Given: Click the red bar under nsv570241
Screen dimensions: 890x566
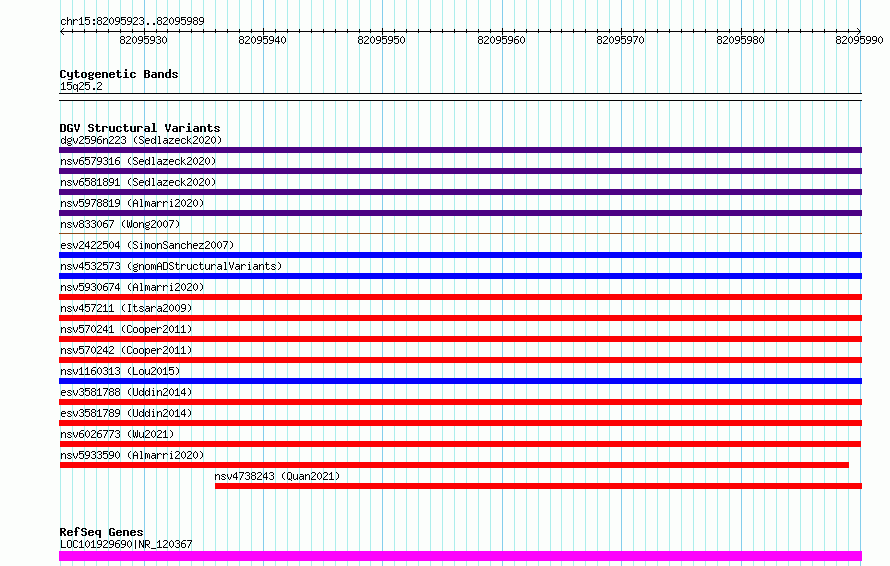Looking at the screenshot, I should coord(460,339).
